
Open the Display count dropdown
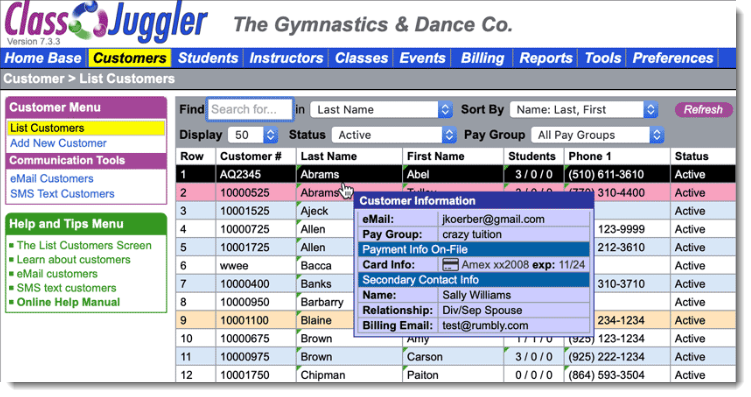pyautogui.click(x=253, y=135)
